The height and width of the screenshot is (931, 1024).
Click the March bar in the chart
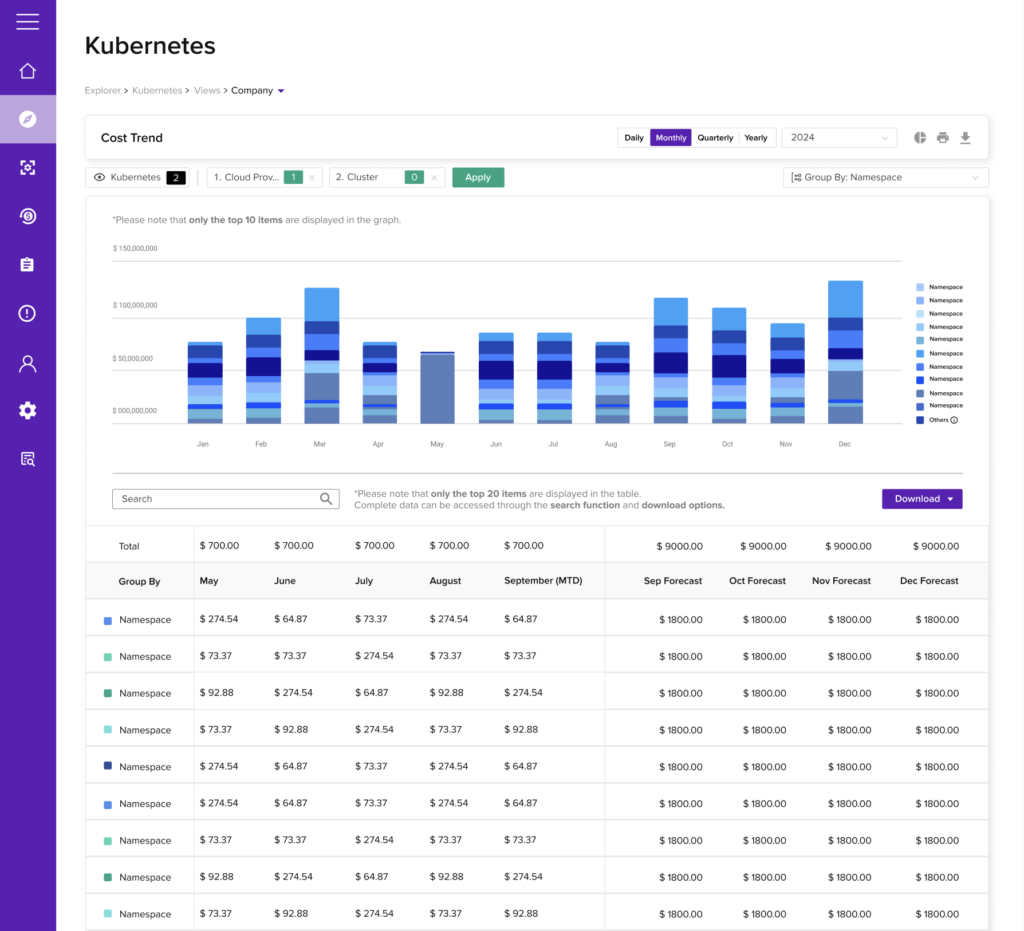321,355
